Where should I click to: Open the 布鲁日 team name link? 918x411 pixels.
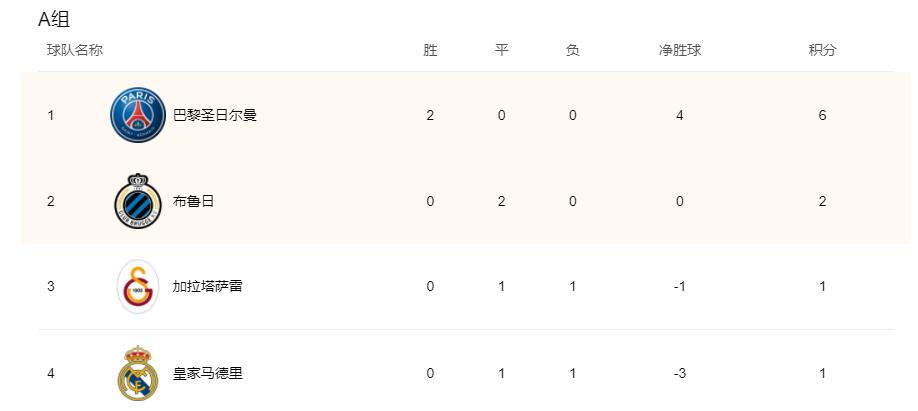click(x=193, y=201)
